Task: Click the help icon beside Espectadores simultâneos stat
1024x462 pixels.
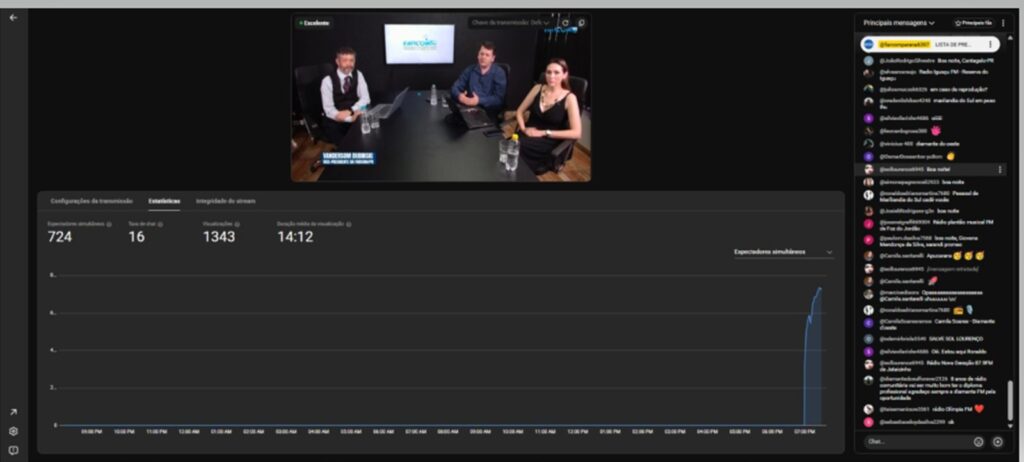Action: coord(109,224)
